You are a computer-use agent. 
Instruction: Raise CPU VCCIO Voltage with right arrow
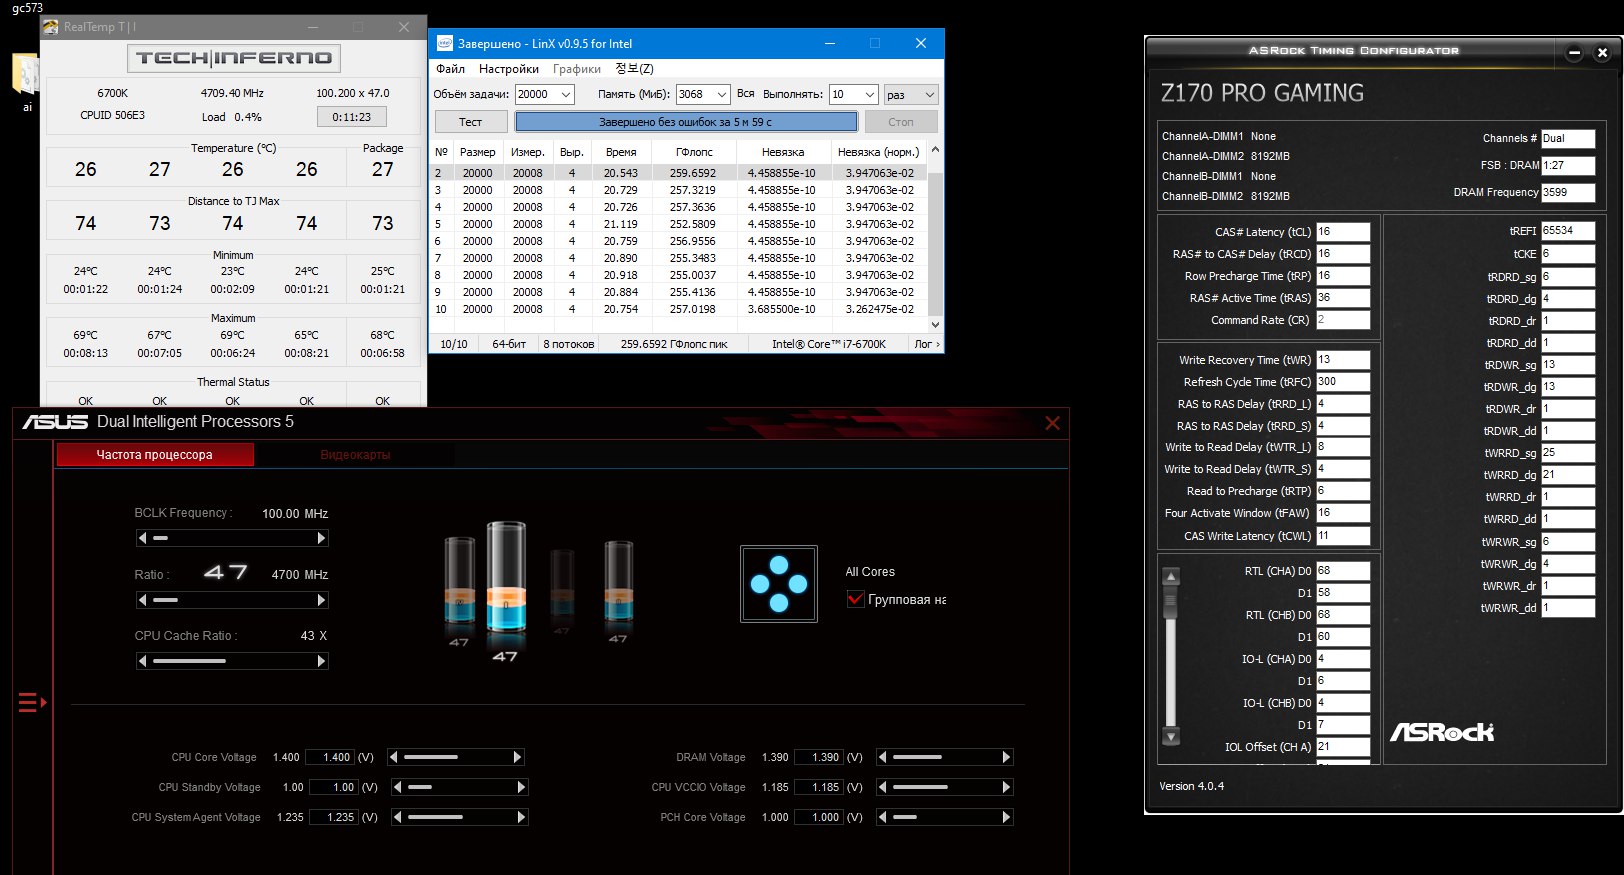(x=1006, y=787)
